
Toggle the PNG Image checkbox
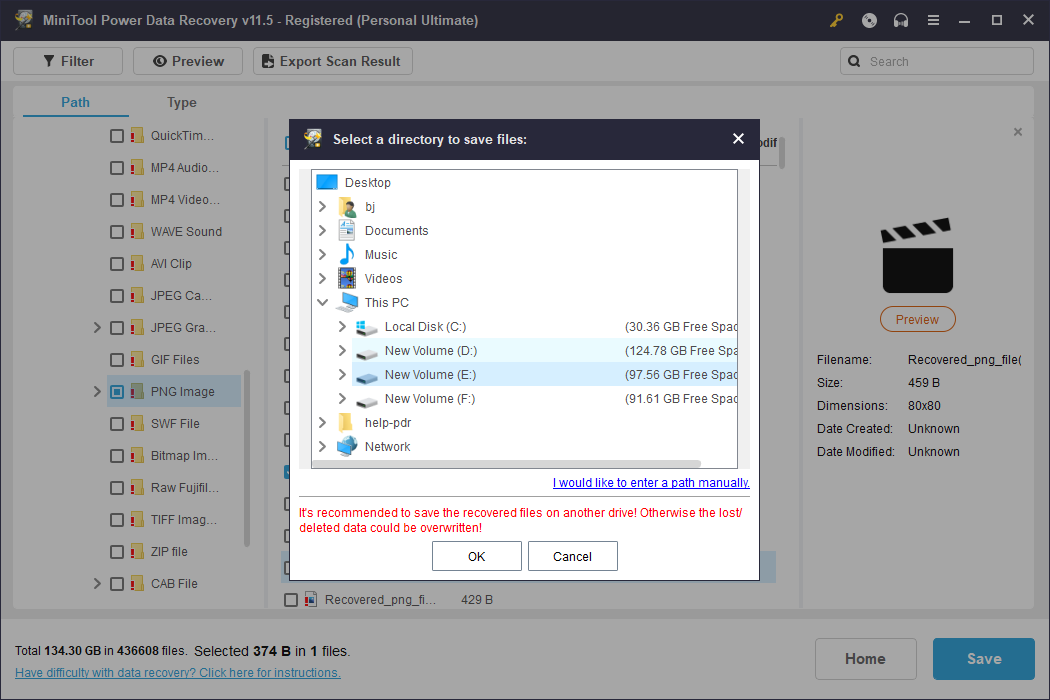click(117, 392)
